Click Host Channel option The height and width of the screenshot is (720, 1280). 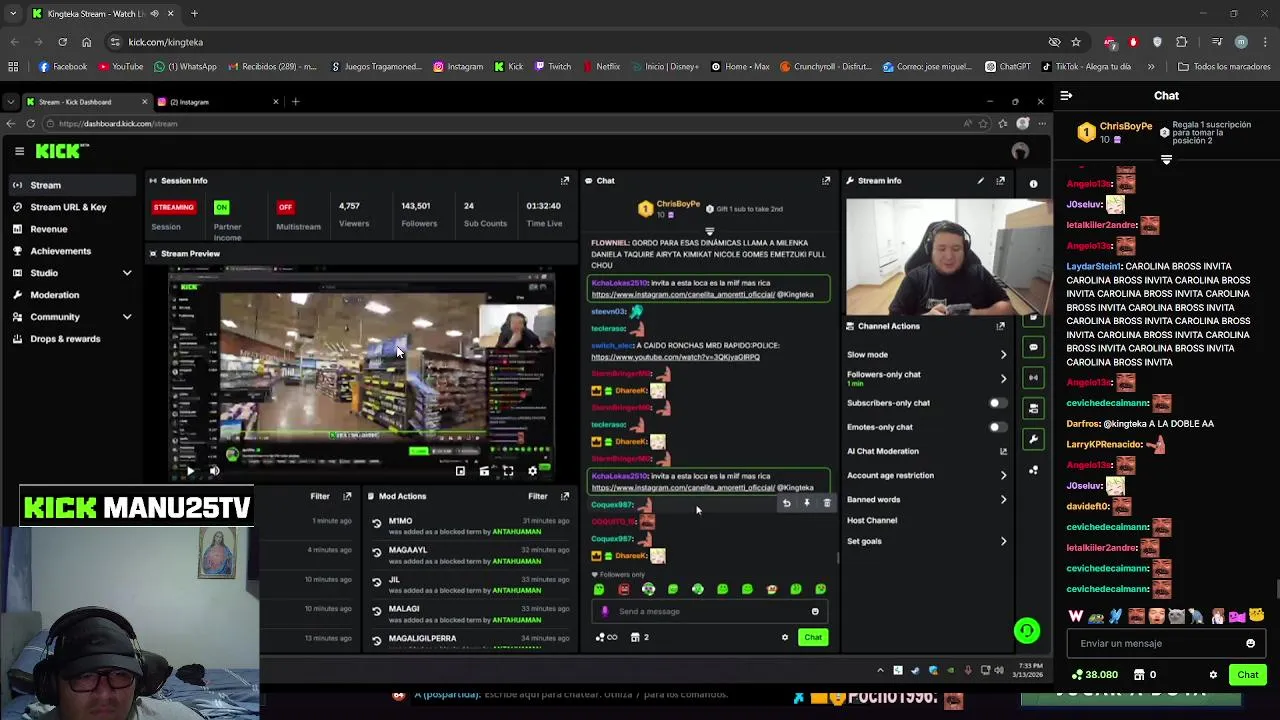click(x=872, y=521)
